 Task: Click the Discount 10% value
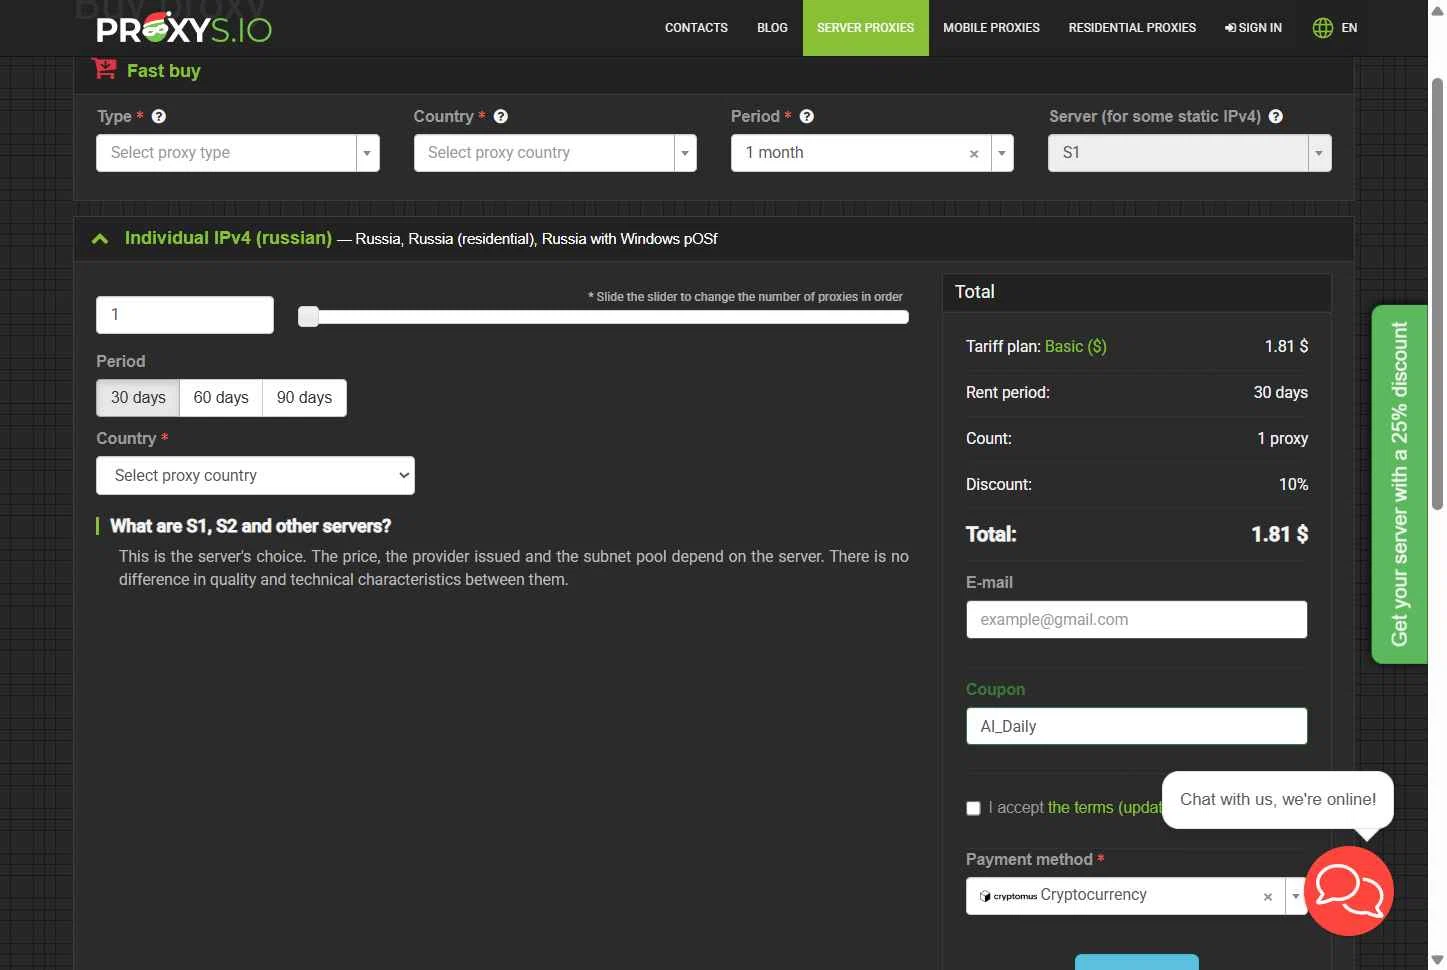click(1293, 484)
